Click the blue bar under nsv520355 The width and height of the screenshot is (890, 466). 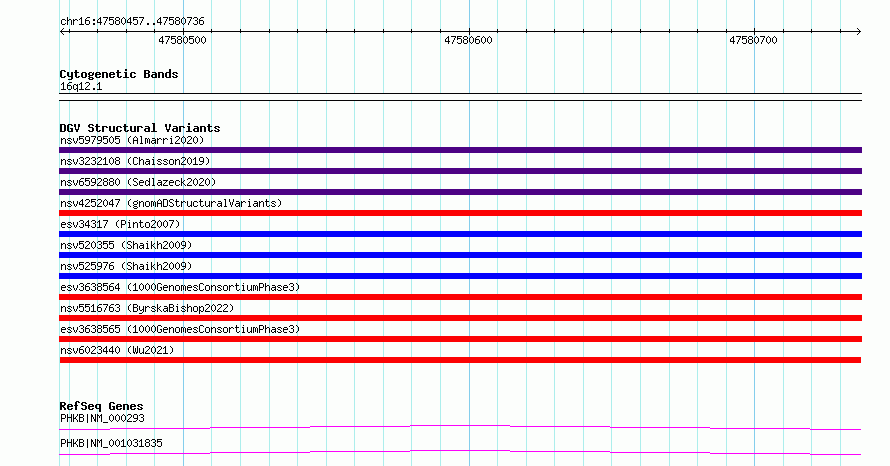(x=460, y=255)
